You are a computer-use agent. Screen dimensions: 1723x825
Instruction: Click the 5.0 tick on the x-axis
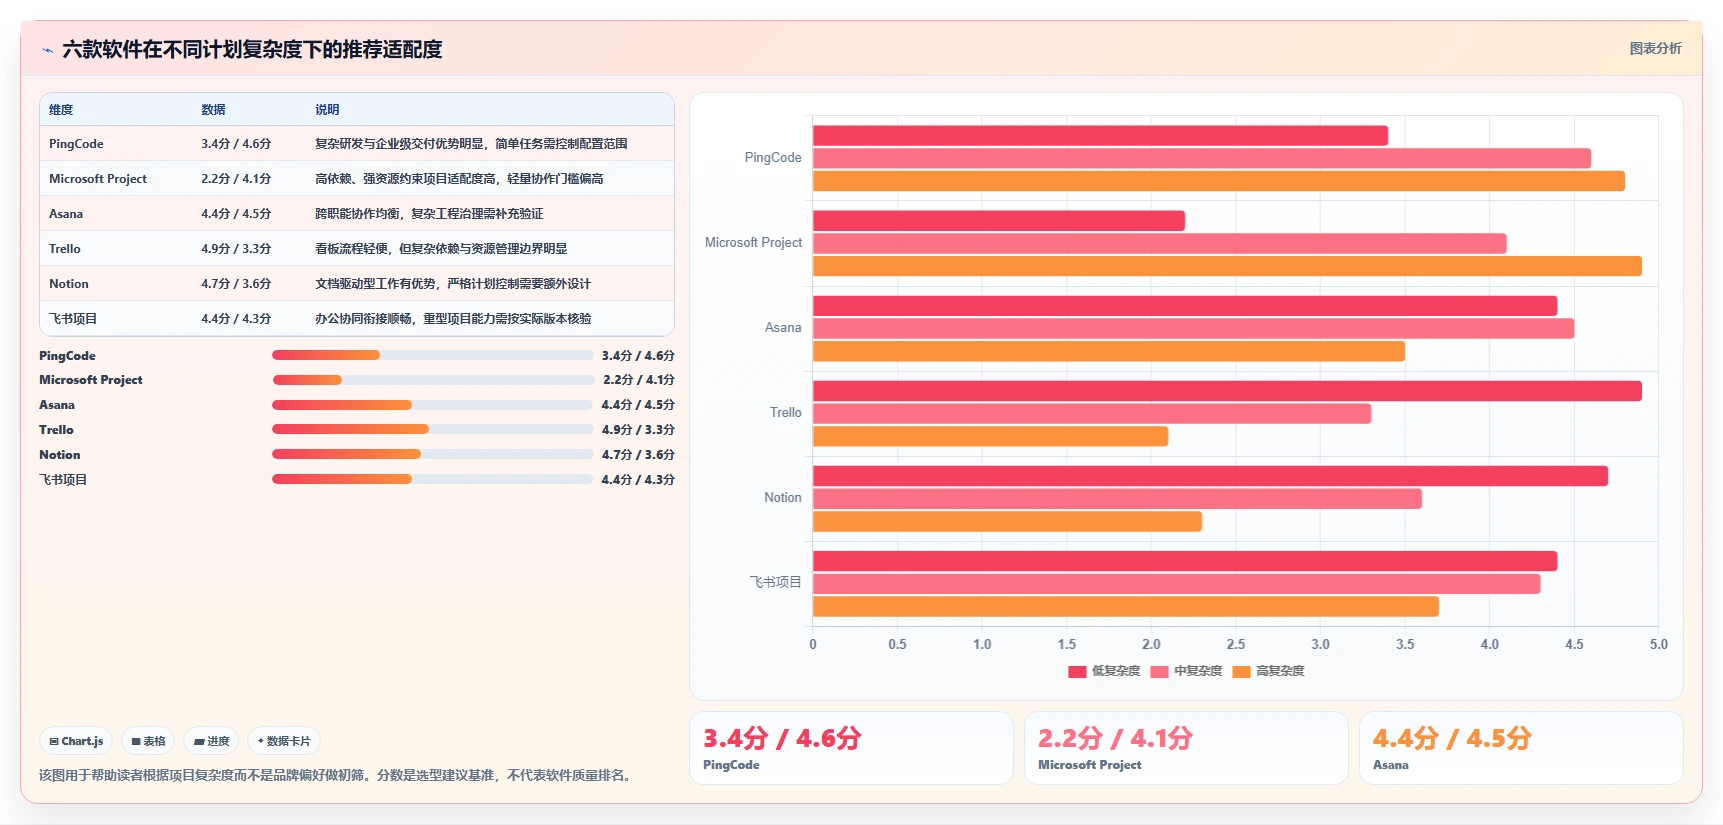[1658, 645]
